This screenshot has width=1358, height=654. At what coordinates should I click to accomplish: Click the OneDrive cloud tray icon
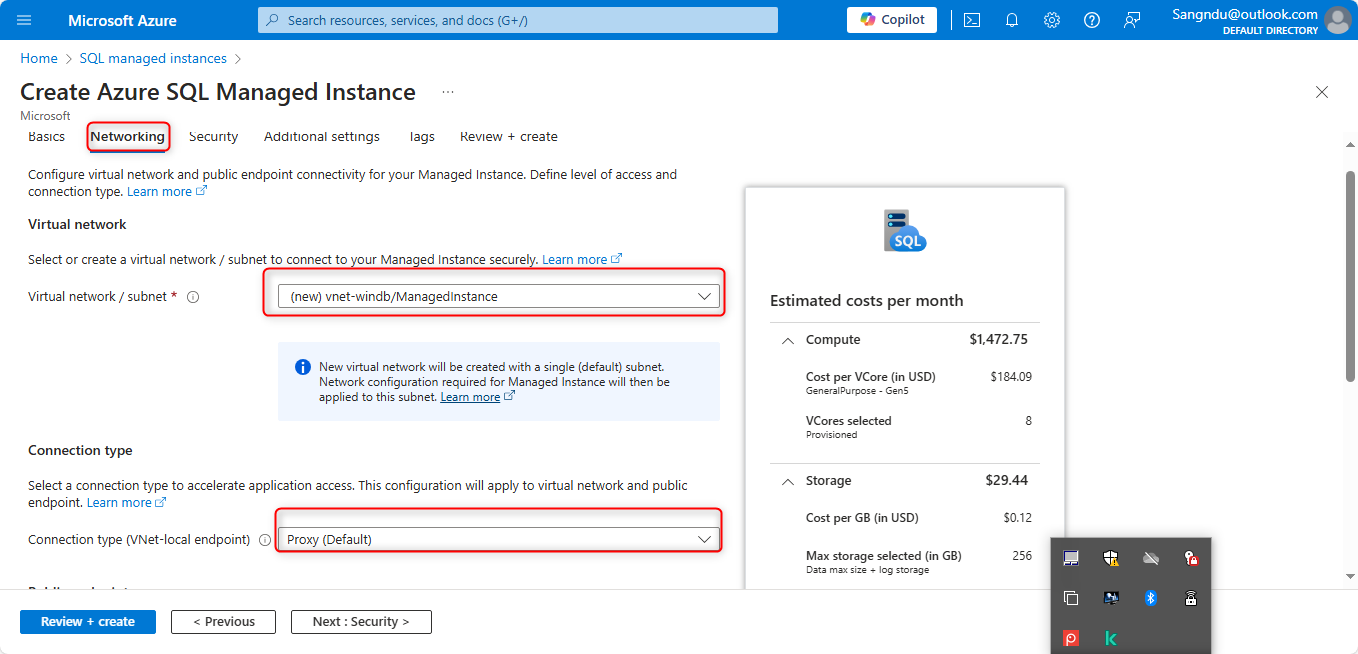1151,558
